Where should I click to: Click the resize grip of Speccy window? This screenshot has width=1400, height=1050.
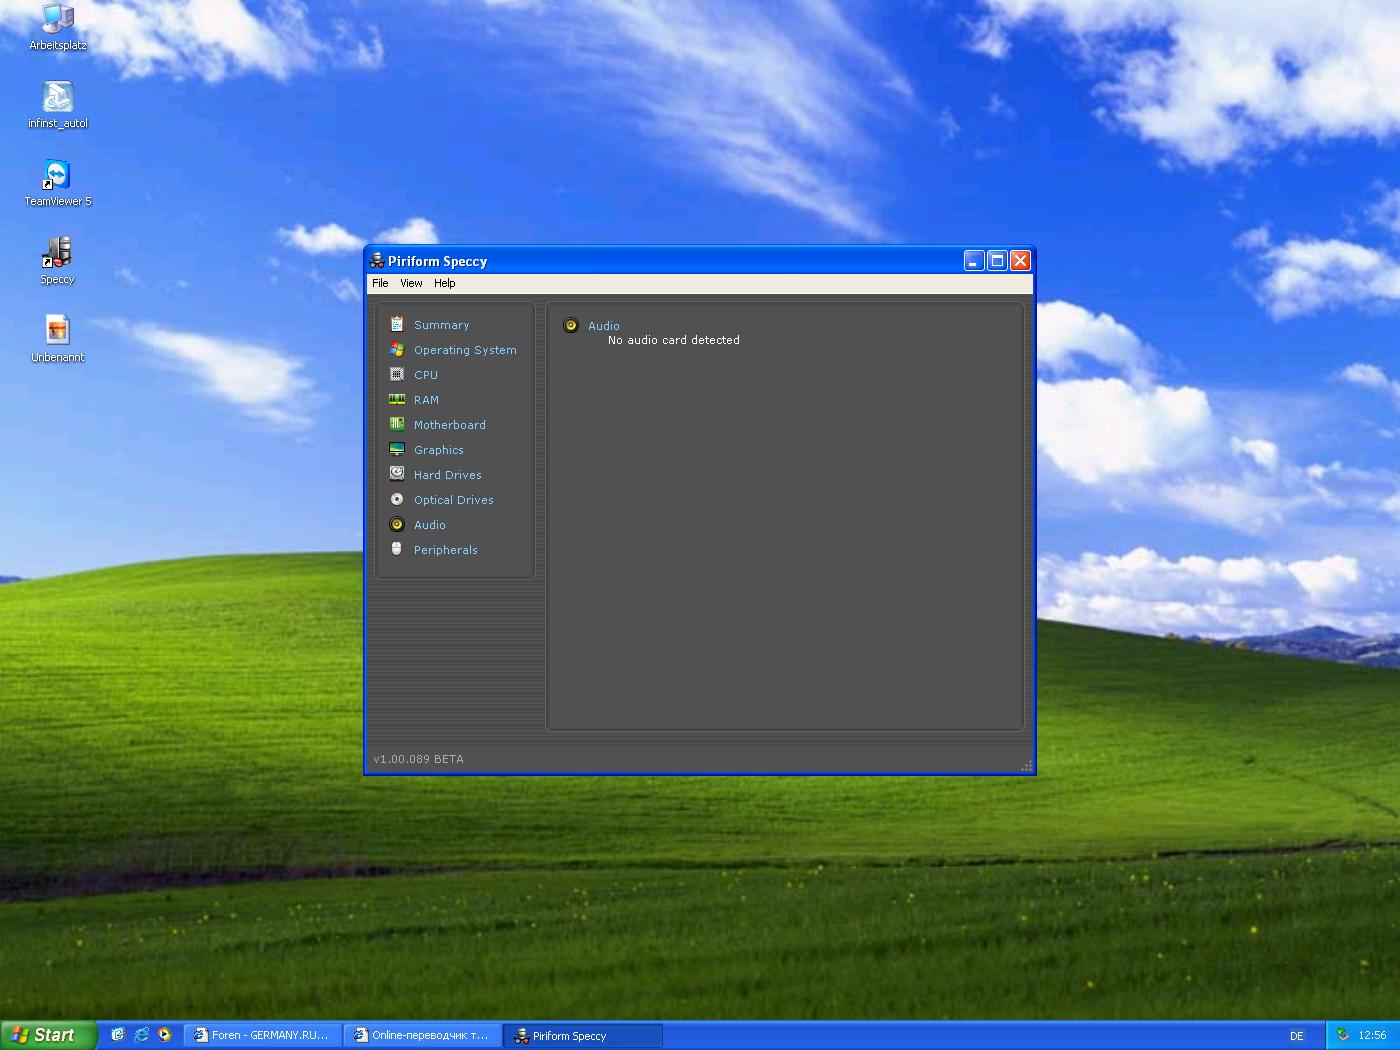1026,766
